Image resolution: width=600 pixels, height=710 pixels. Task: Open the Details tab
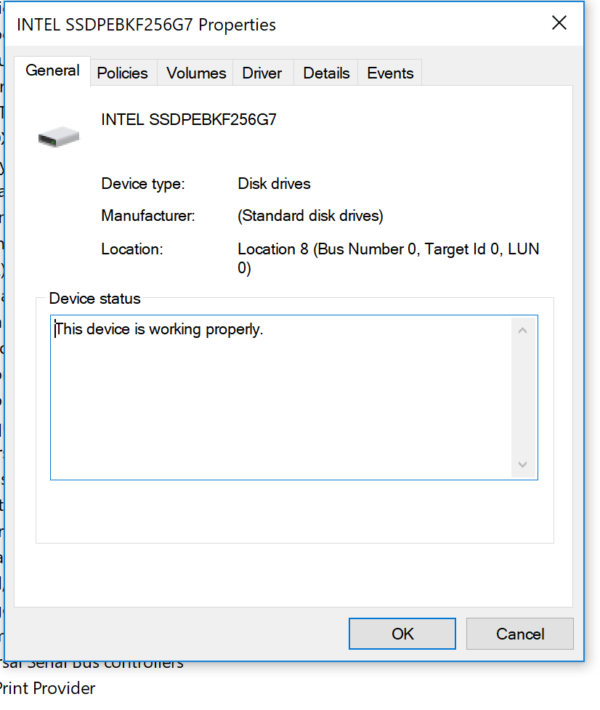click(326, 73)
